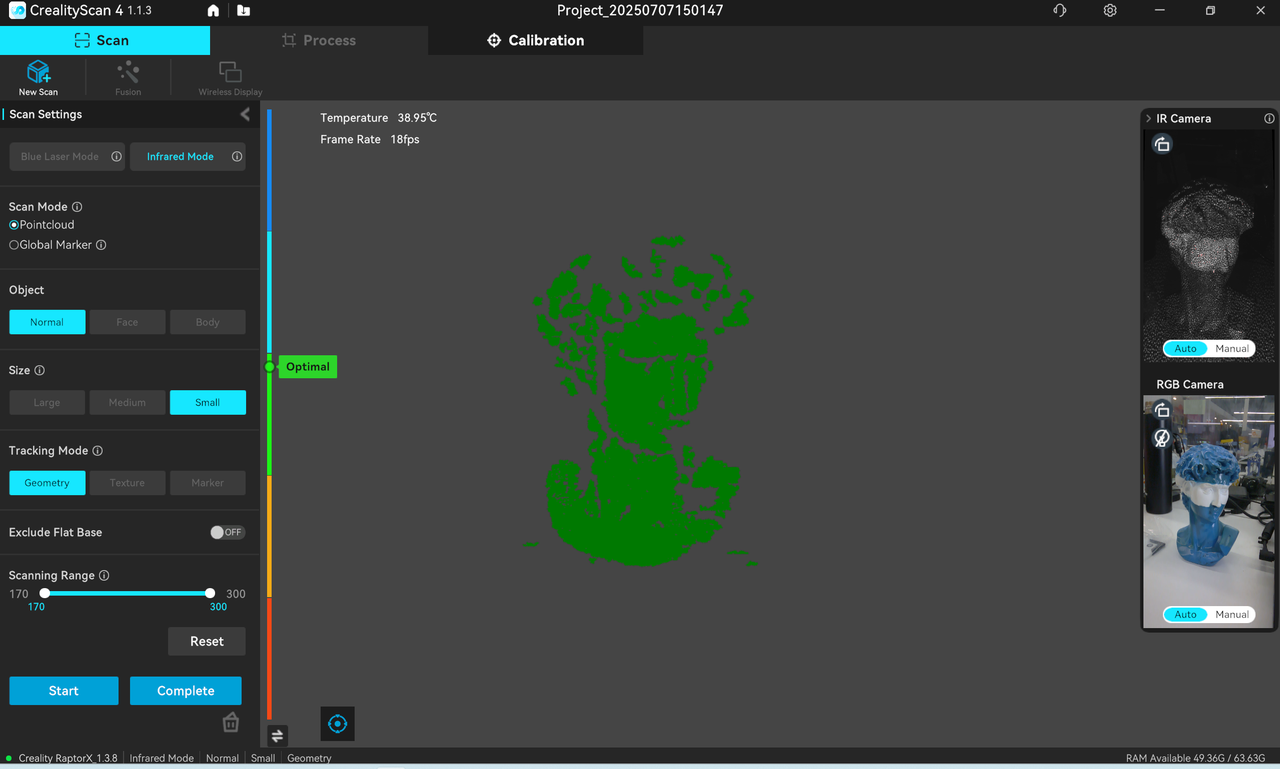Screen dimensions: 1280x769
Task: Show Tracking Mode info icon
Action: click(97, 451)
